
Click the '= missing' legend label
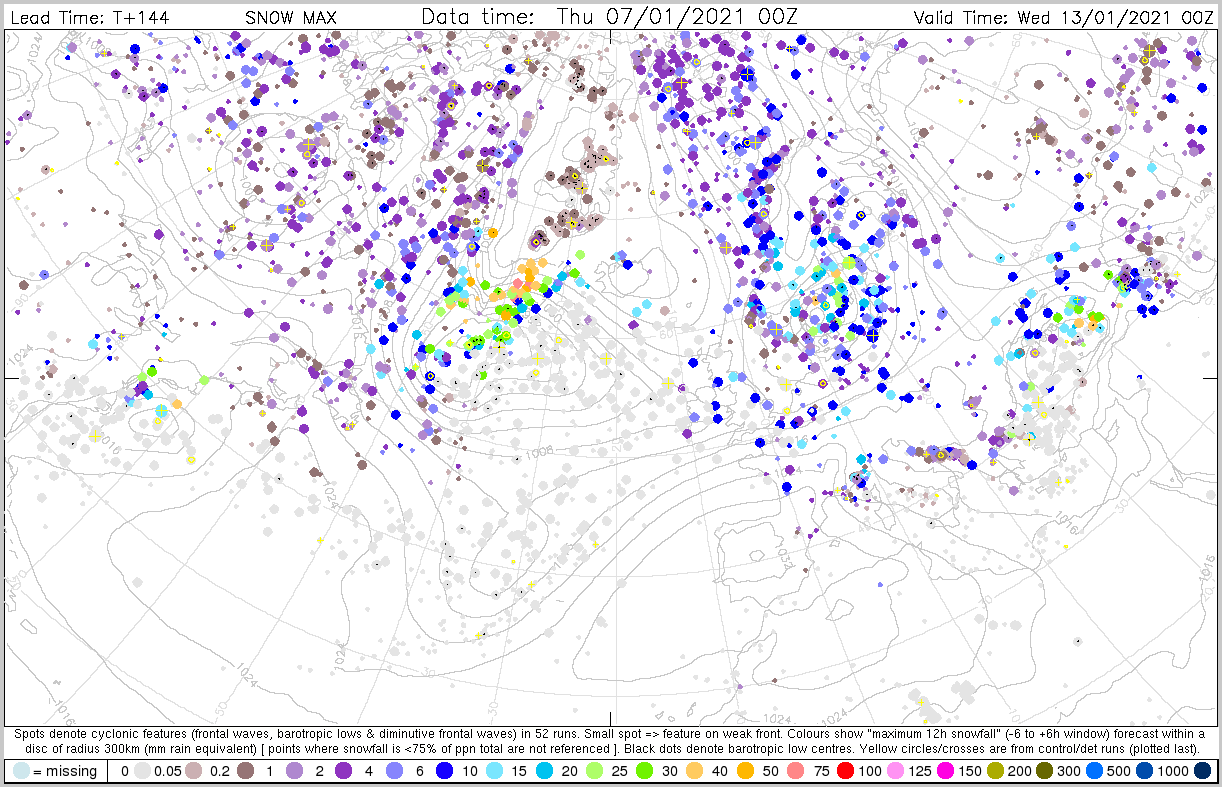pos(64,771)
